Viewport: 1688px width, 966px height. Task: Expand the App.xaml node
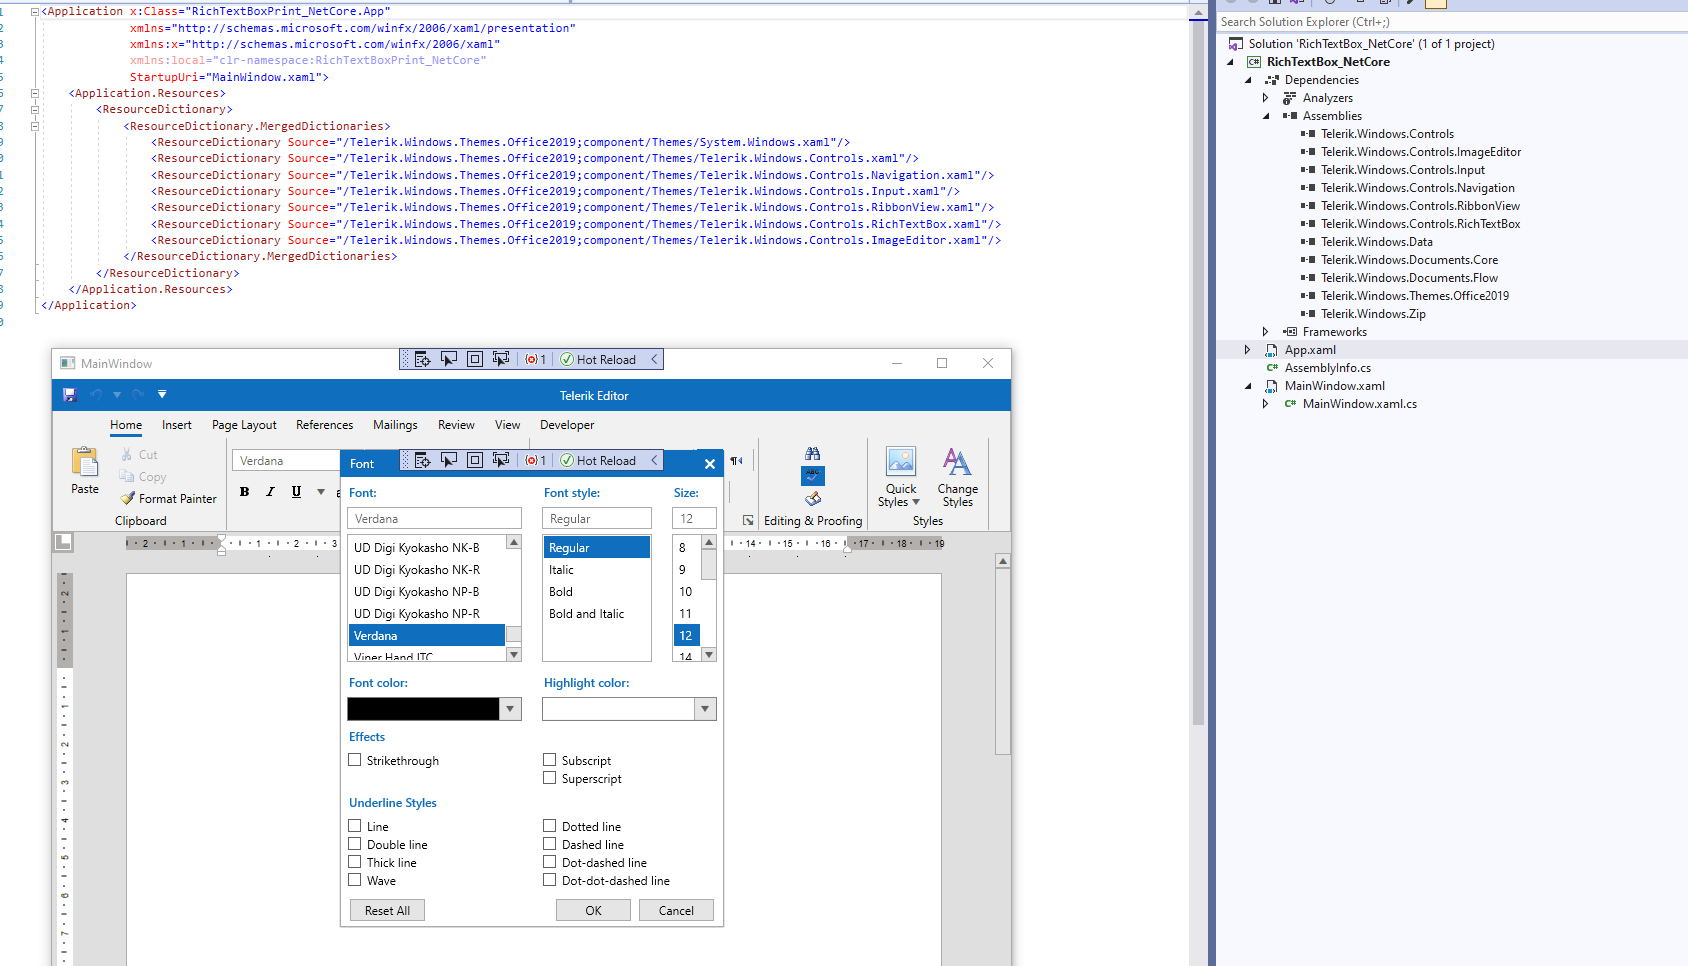click(x=1247, y=350)
